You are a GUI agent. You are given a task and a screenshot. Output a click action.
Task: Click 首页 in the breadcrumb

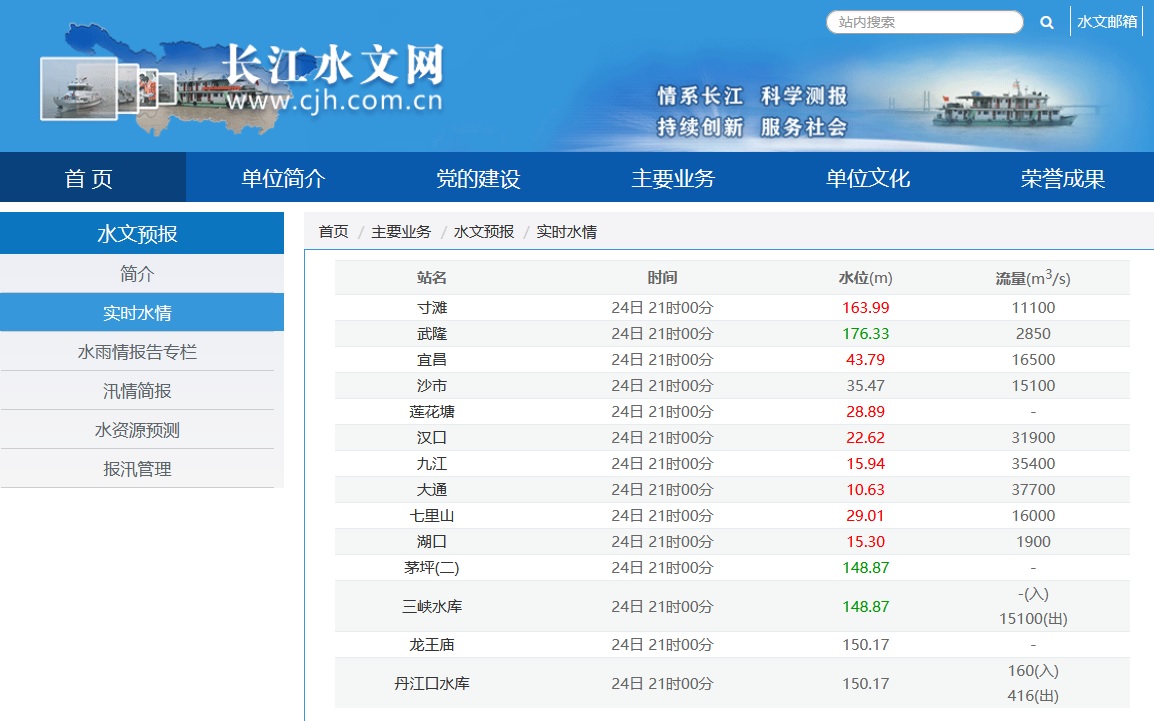(333, 232)
